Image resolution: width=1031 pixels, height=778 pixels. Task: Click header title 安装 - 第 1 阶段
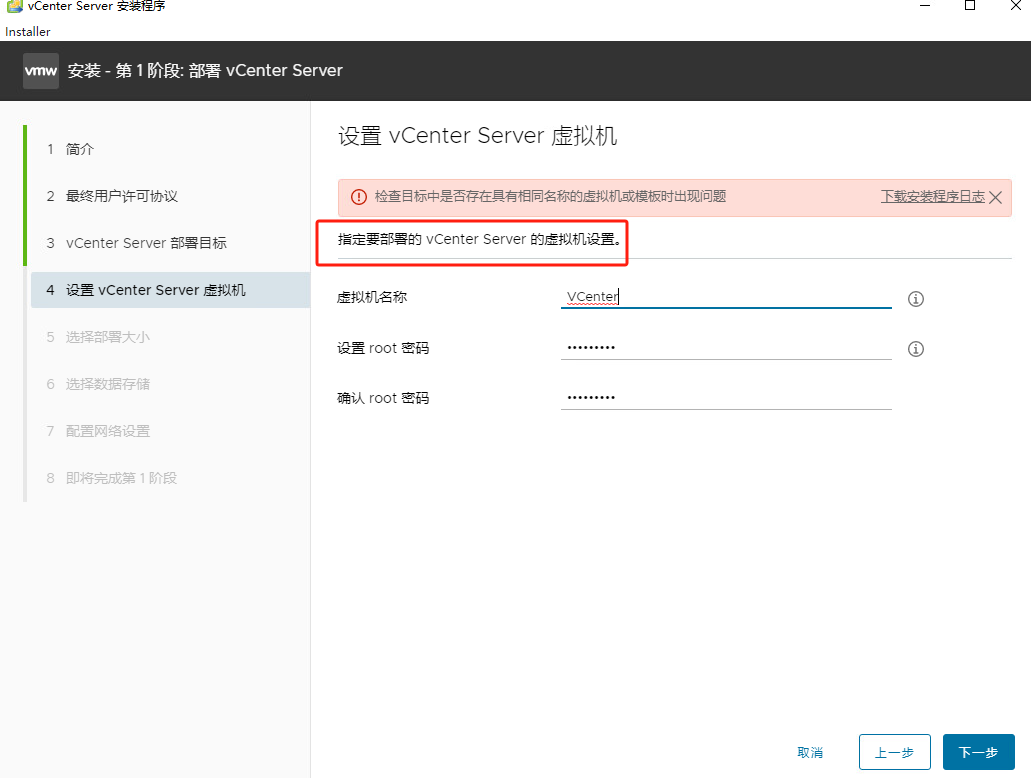coord(204,70)
